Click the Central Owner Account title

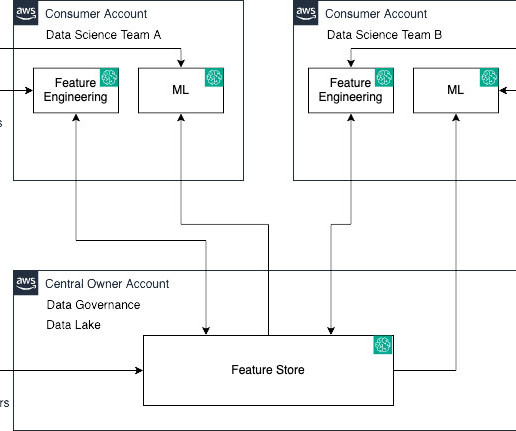pyautogui.click(x=107, y=284)
